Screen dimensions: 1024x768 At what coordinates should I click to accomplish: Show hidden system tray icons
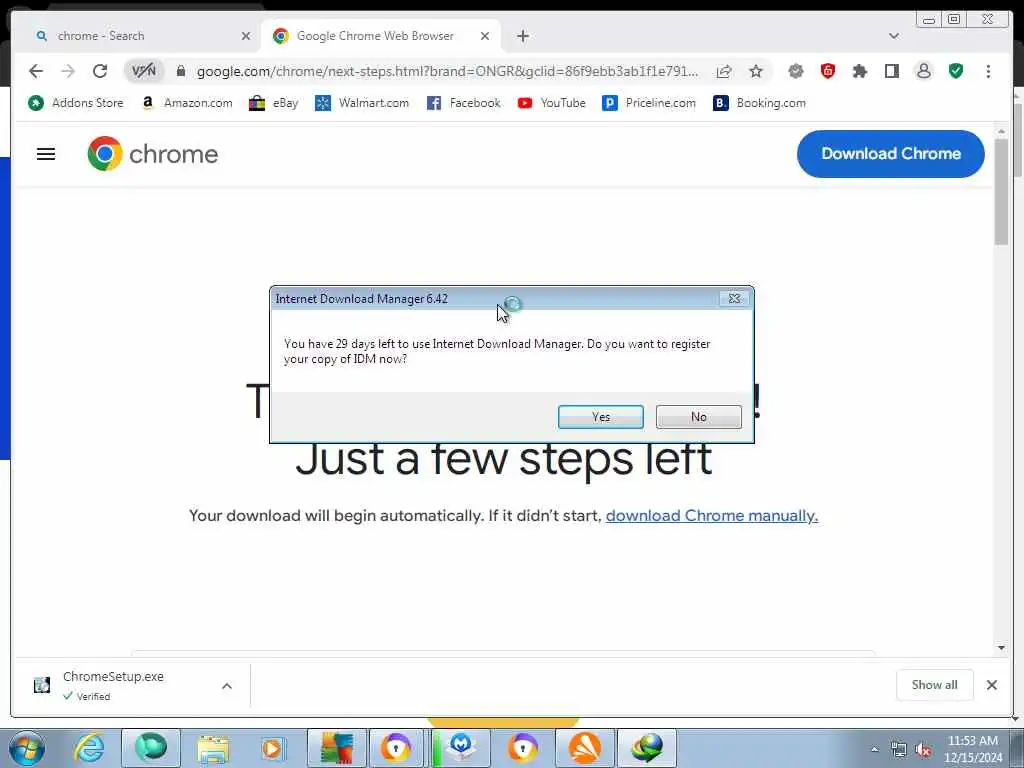[x=874, y=749]
